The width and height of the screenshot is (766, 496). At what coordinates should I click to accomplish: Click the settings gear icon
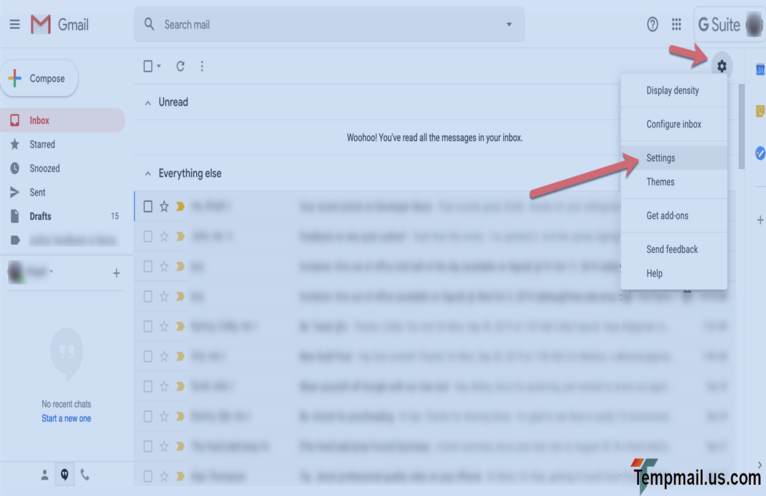721,67
